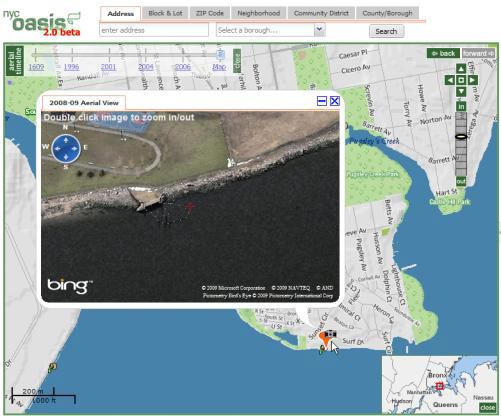Minimize the aerial view popup
501x416 pixels.
pyautogui.click(x=322, y=101)
